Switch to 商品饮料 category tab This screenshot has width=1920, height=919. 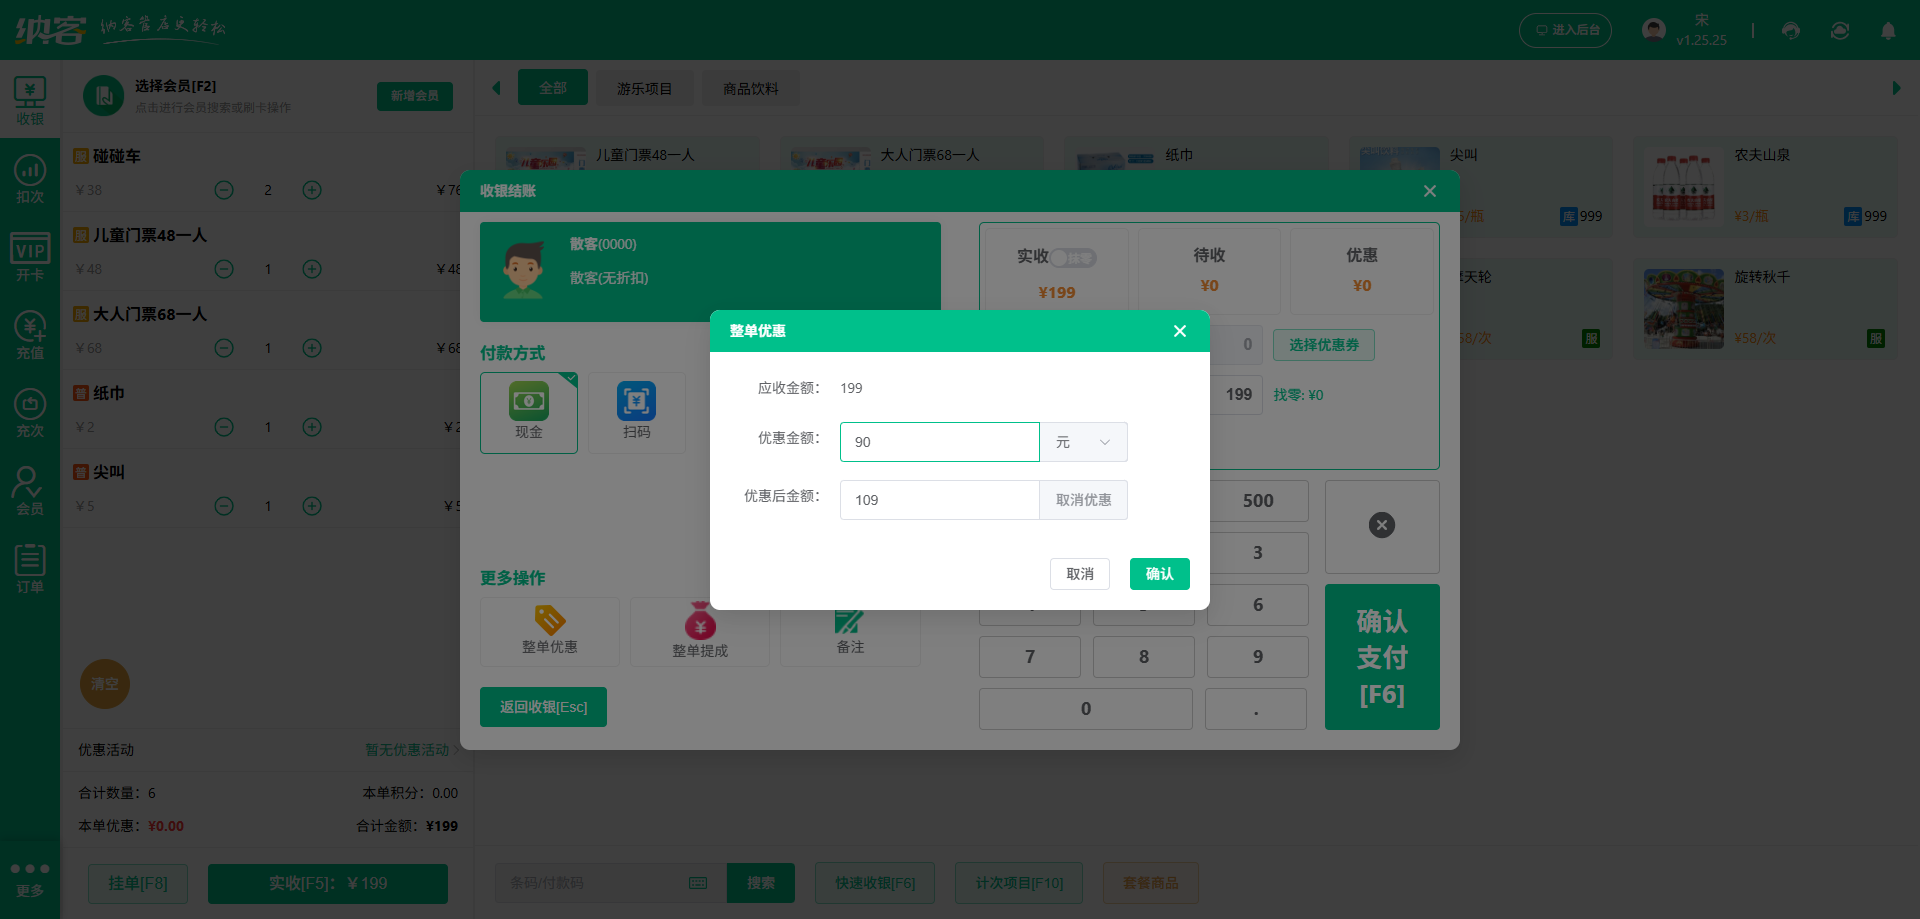point(751,89)
